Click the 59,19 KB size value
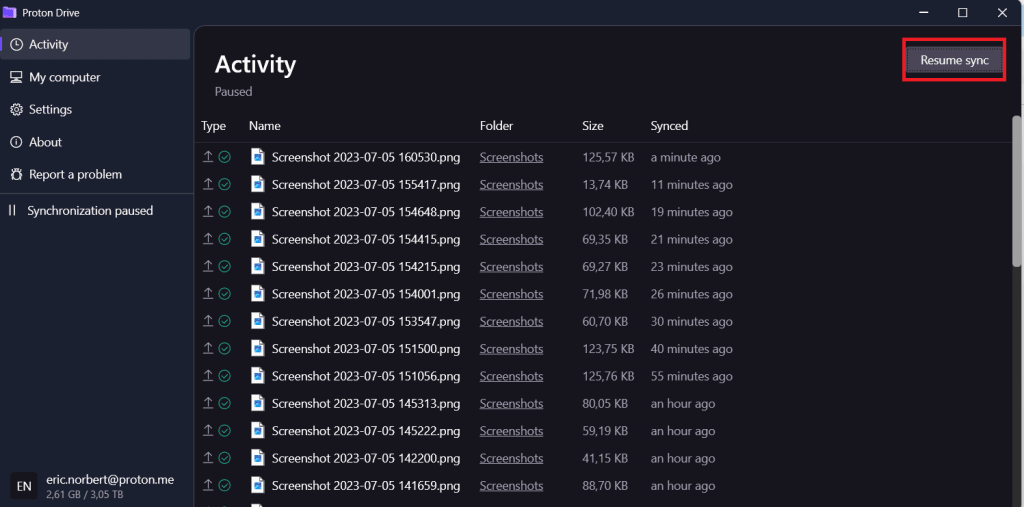 tap(605, 431)
